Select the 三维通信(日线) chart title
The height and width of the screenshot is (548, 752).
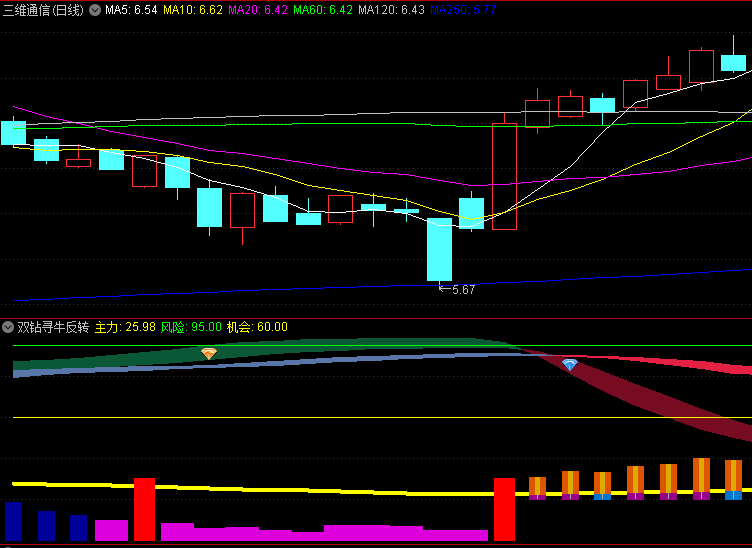(44, 10)
